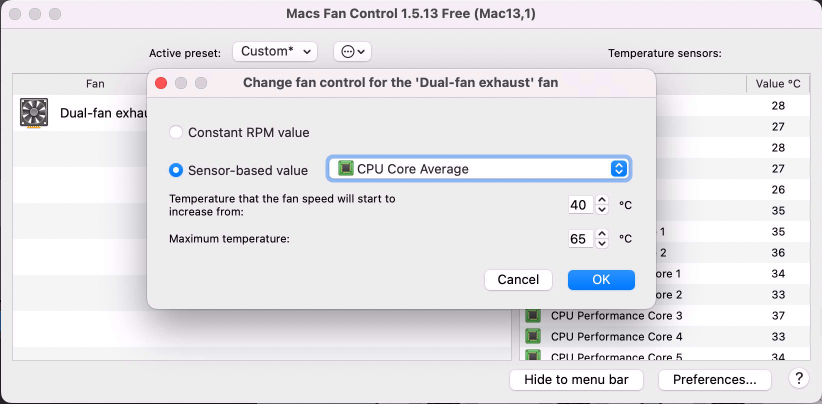822x404 pixels.
Task: Click the Hide to menu bar button
Action: (x=577, y=380)
